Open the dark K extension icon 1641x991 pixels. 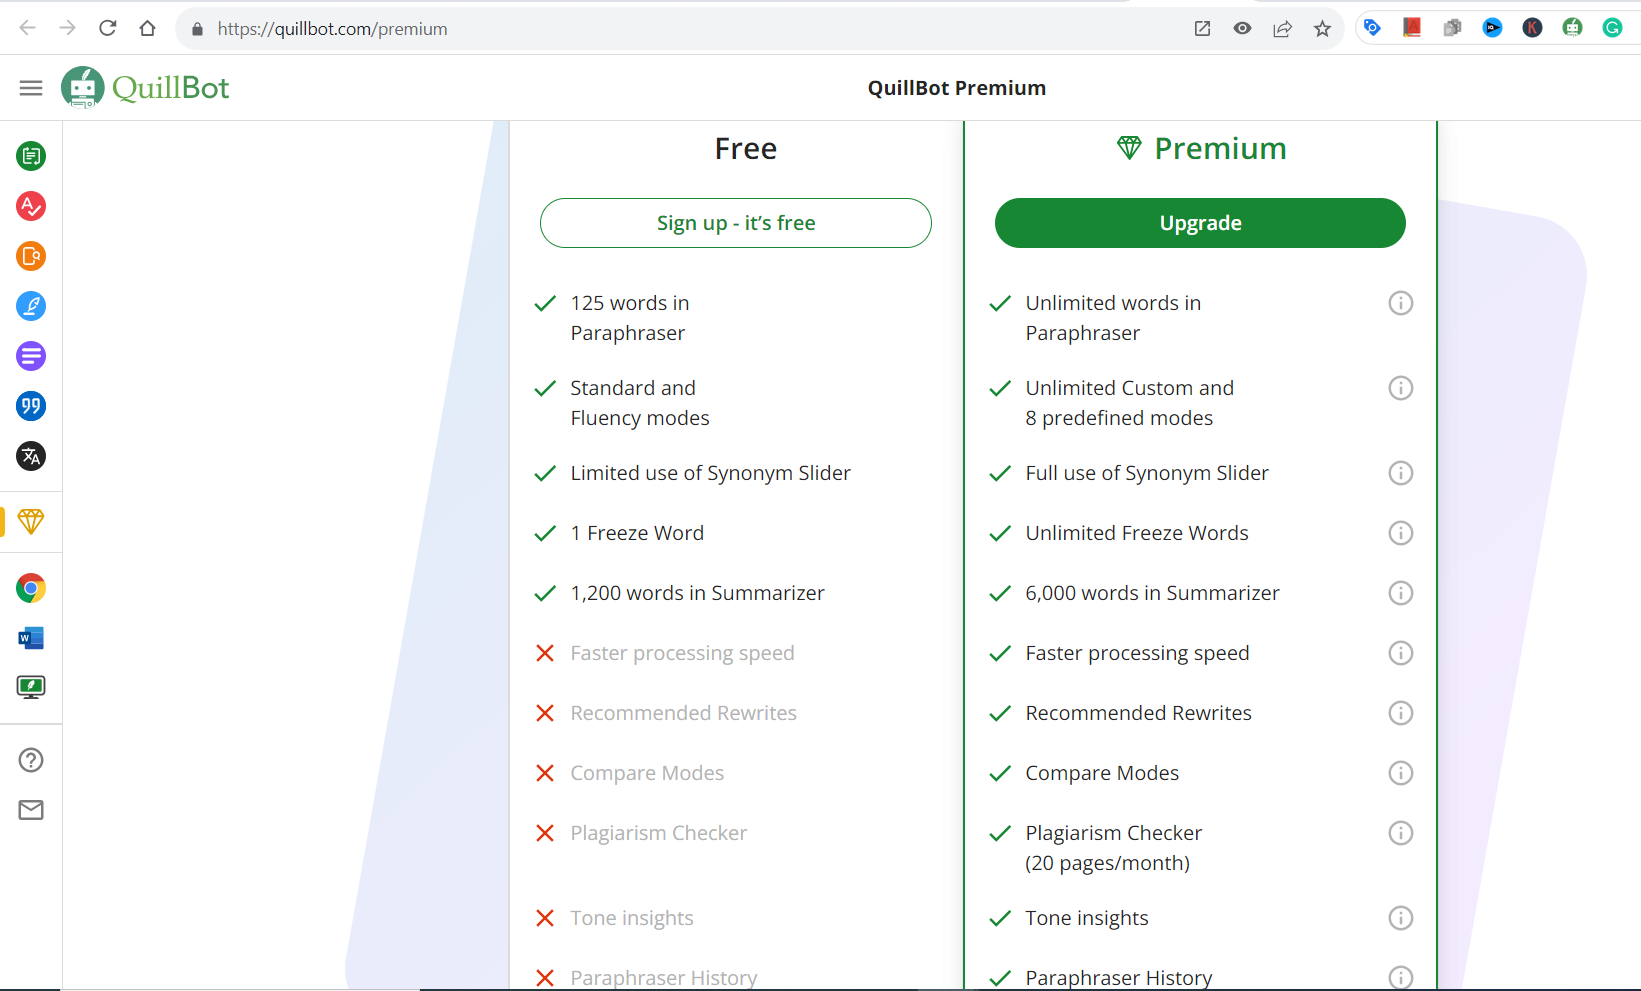tap(1532, 28)
